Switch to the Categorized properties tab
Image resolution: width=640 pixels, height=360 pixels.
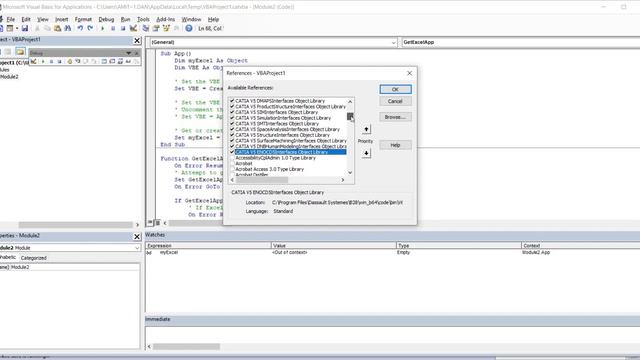tap(33, 258)
